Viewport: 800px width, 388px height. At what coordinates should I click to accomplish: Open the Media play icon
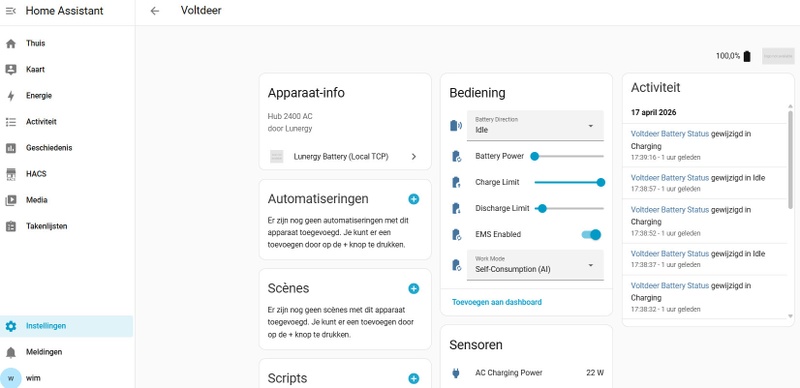pos(11,200)
